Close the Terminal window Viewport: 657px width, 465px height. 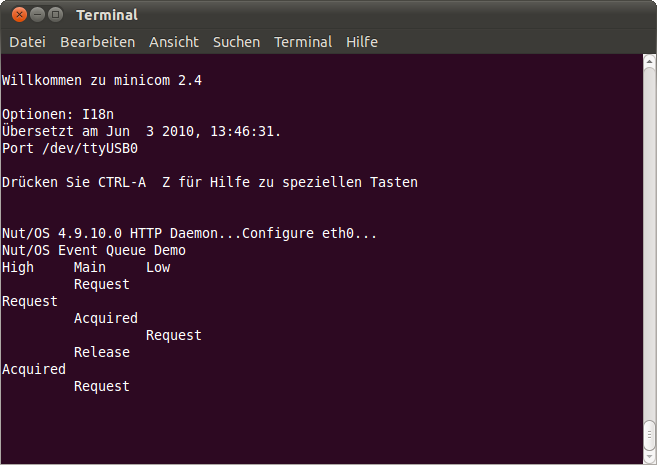pyautogui.click(x=19, y=15)
